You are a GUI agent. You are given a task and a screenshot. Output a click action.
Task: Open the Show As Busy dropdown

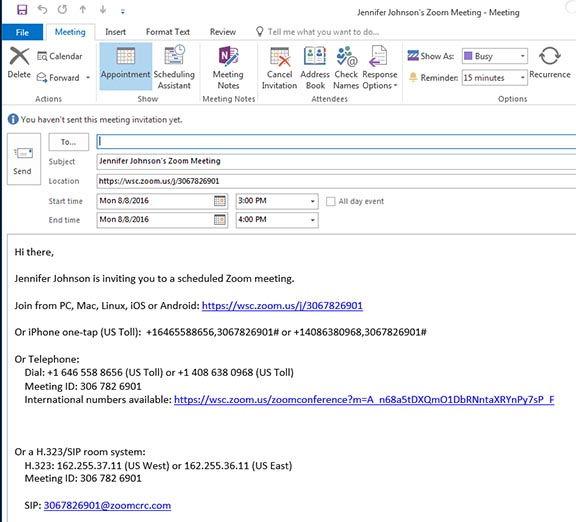coord(494,56)
